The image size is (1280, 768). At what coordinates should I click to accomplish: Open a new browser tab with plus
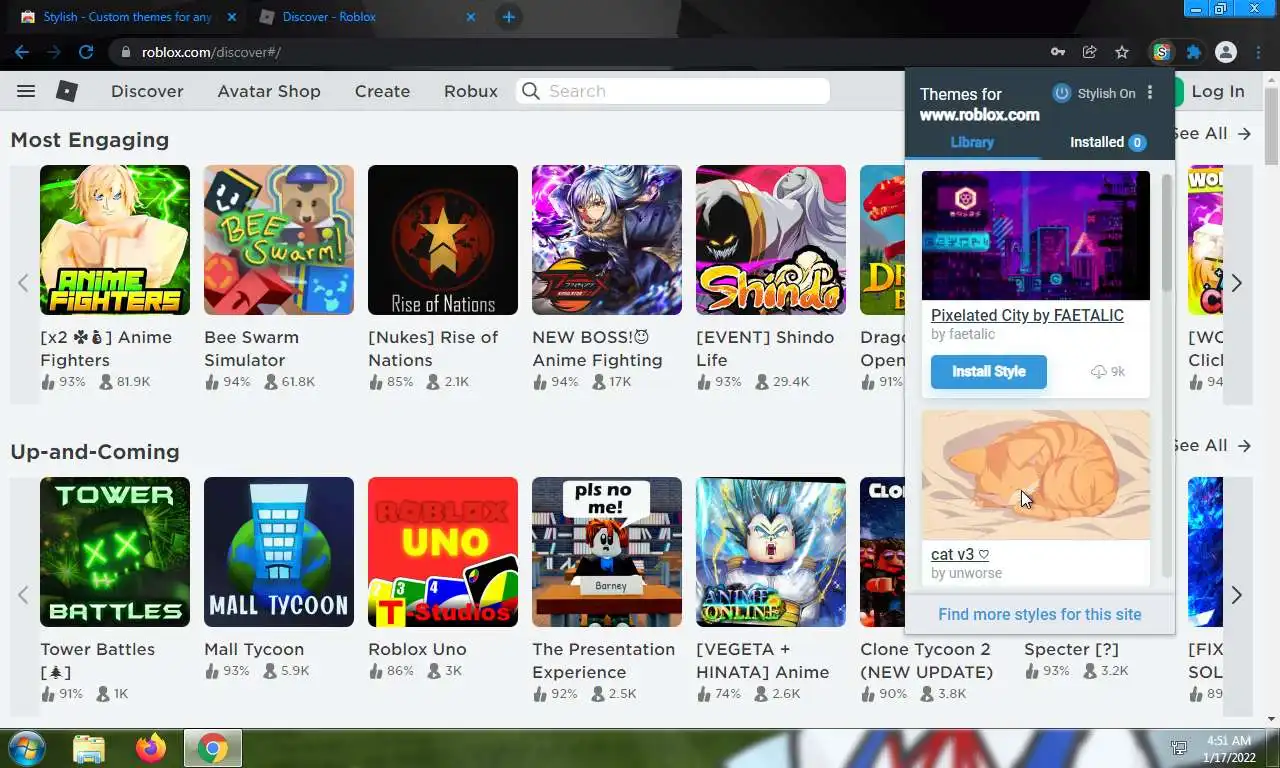tap(508, 17)
